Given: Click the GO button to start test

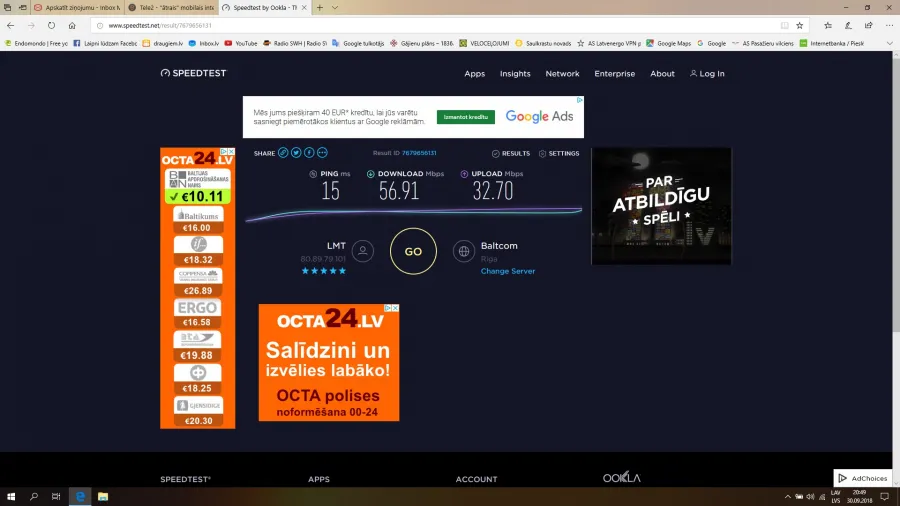Looking at the screenshot, I should [x=413, y=251].
